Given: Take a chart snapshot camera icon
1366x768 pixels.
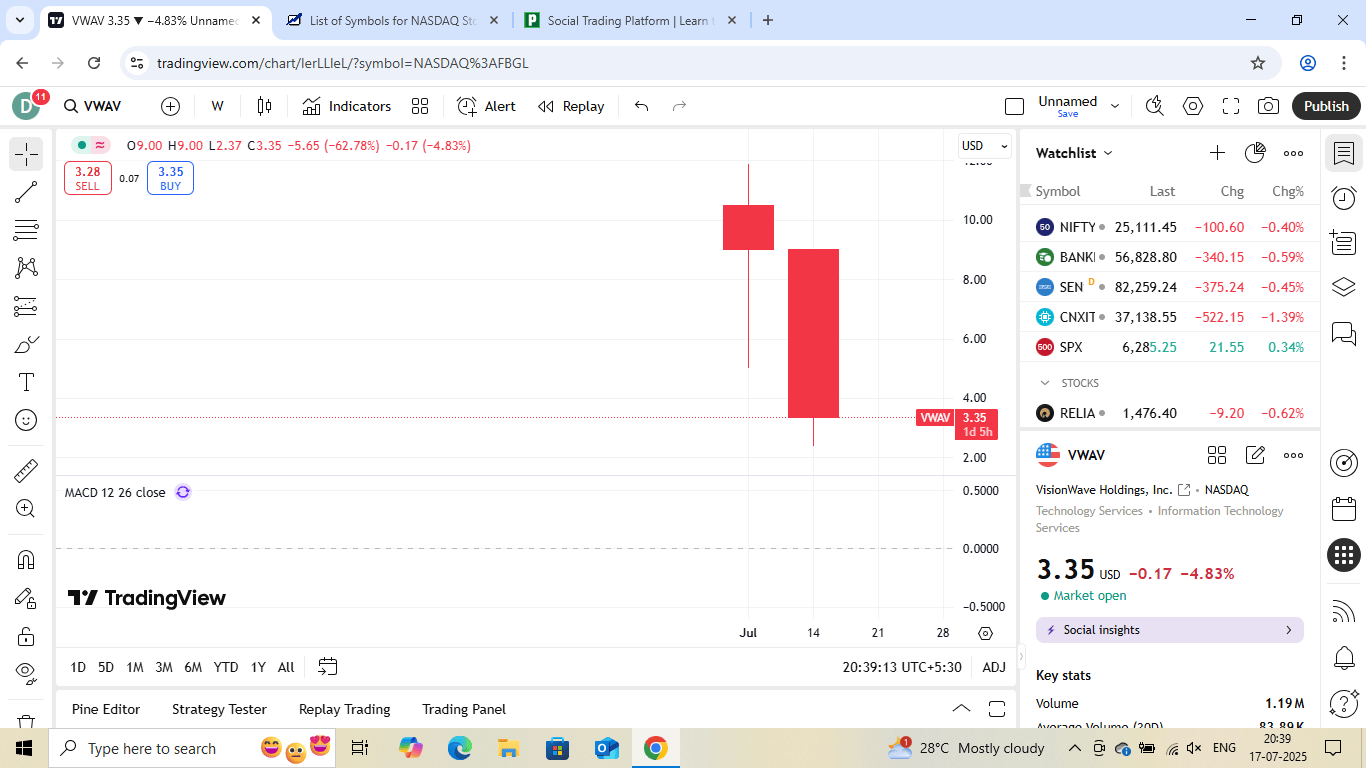Looking at the screenshot, I should [x=1269, y=106].
